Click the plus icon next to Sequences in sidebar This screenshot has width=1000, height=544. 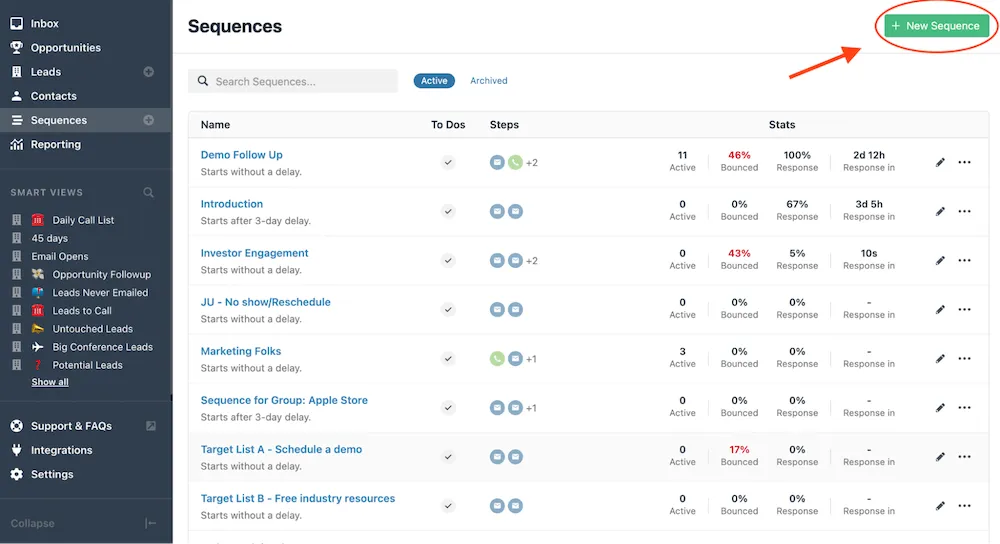[x=149, y=120]
